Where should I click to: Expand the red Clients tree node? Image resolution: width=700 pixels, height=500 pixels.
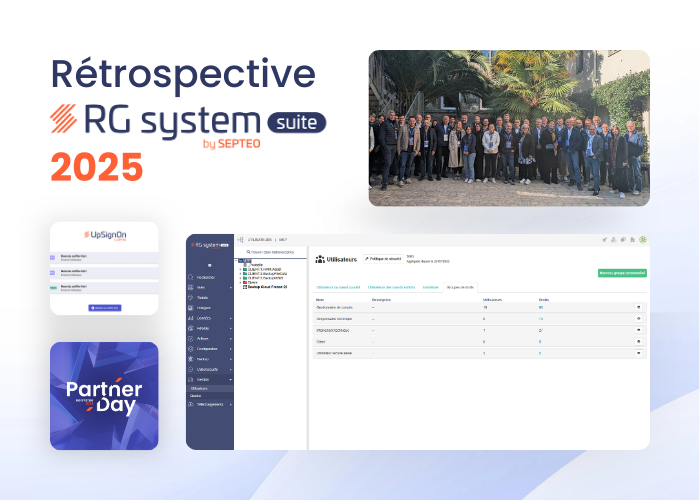point(241,283)
